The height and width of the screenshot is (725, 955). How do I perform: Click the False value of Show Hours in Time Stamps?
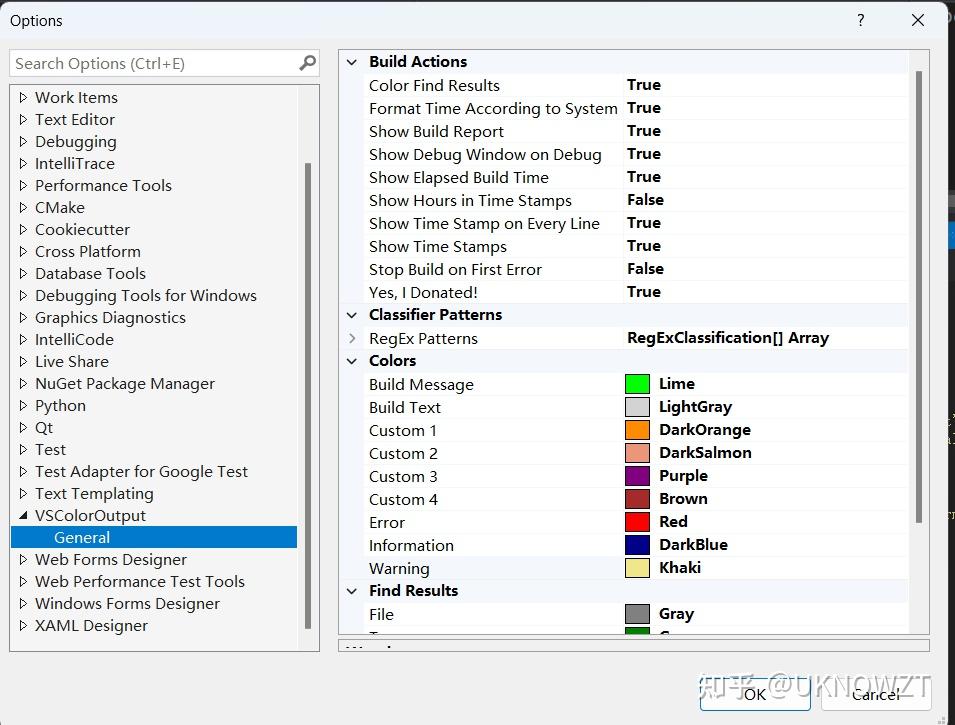tap(645, 200)
